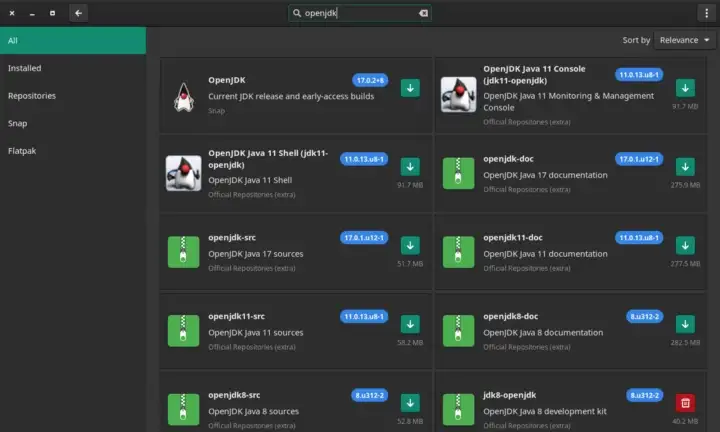The height and width of the screenshot is (432, 720).
Task: Select the All category
Action: point(73,40)
